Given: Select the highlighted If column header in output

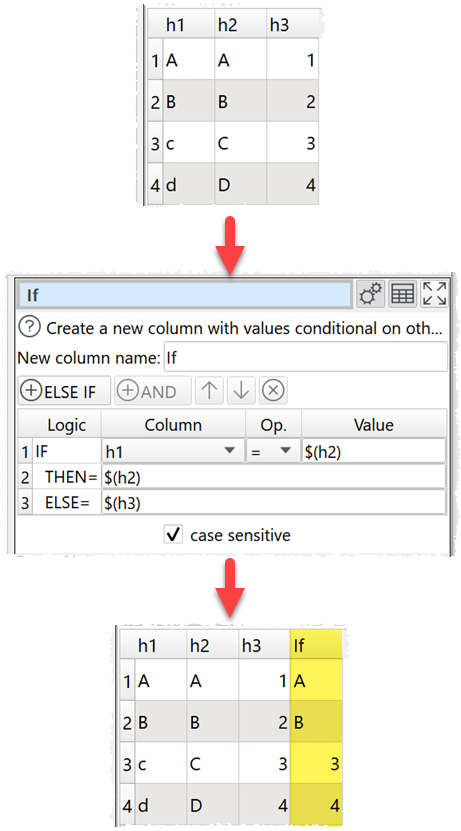Looking at the screenshot, I should point(316,645).
